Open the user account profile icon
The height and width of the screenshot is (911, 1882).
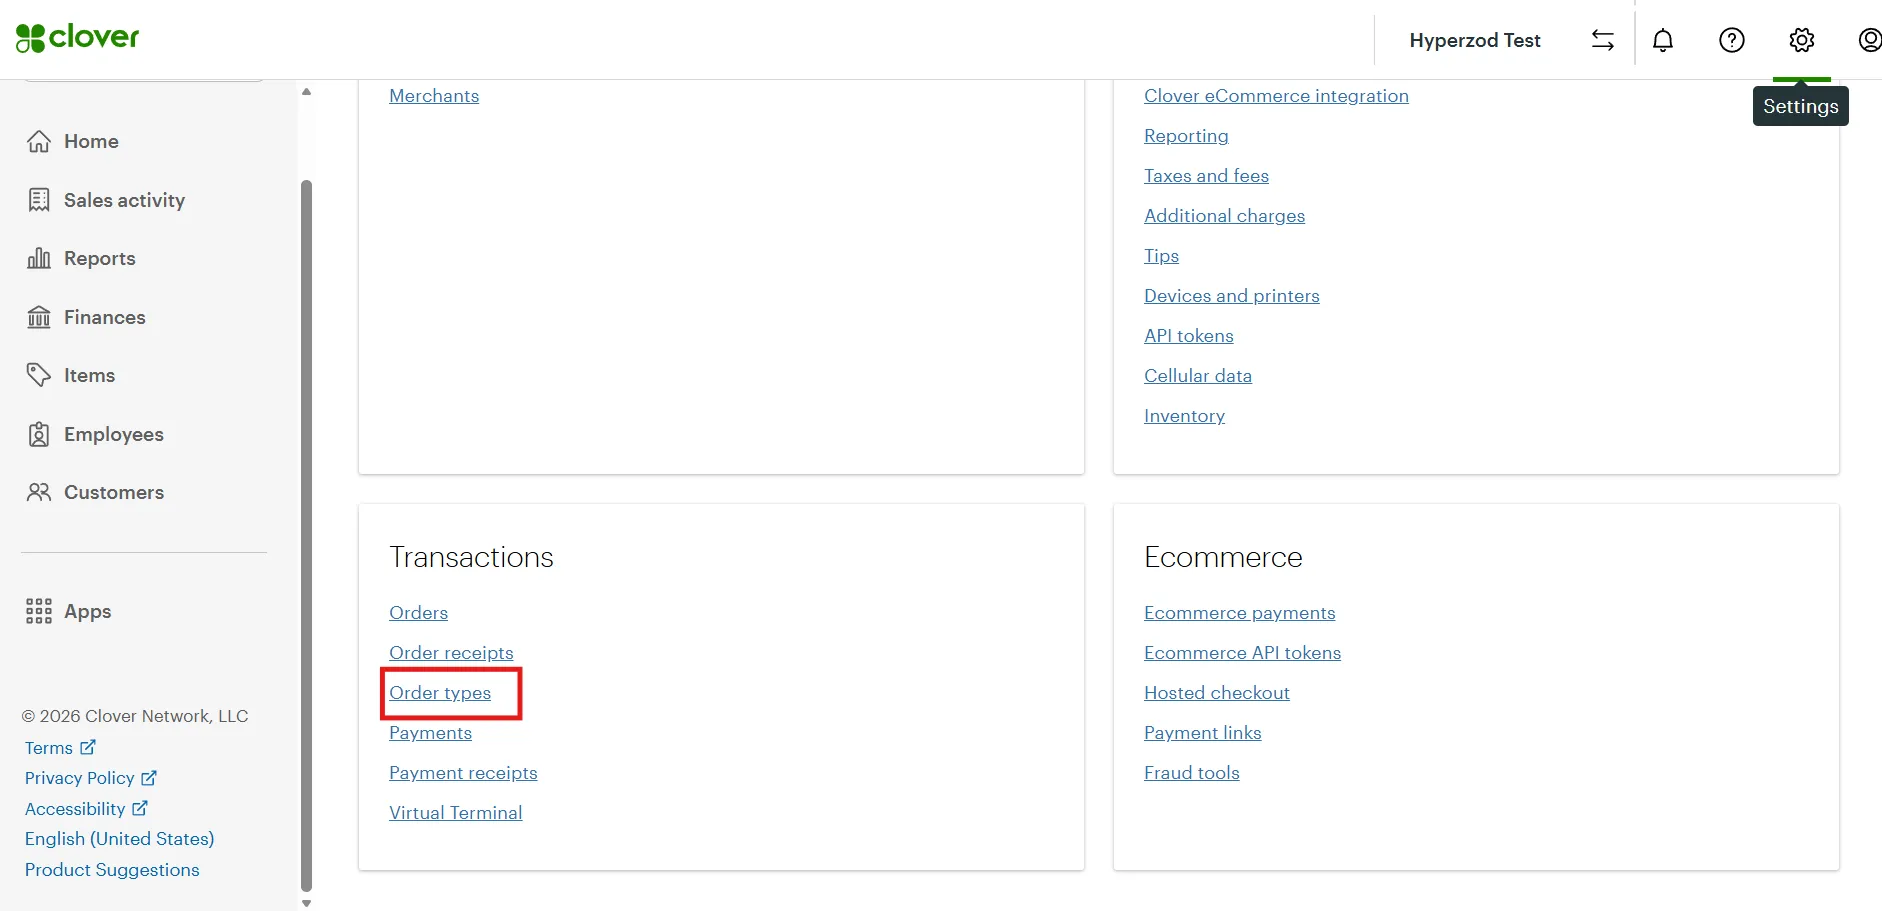[x=1869, y=40]
